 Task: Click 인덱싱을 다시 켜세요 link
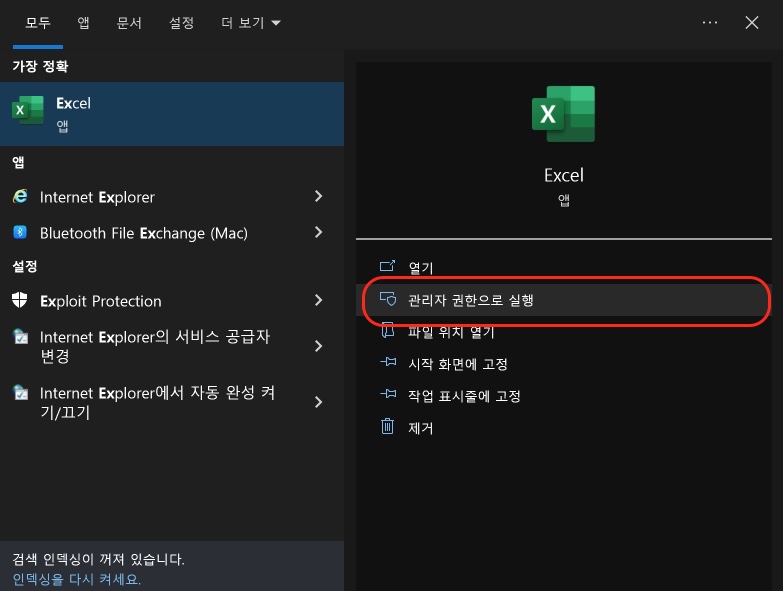pos(77,579)
